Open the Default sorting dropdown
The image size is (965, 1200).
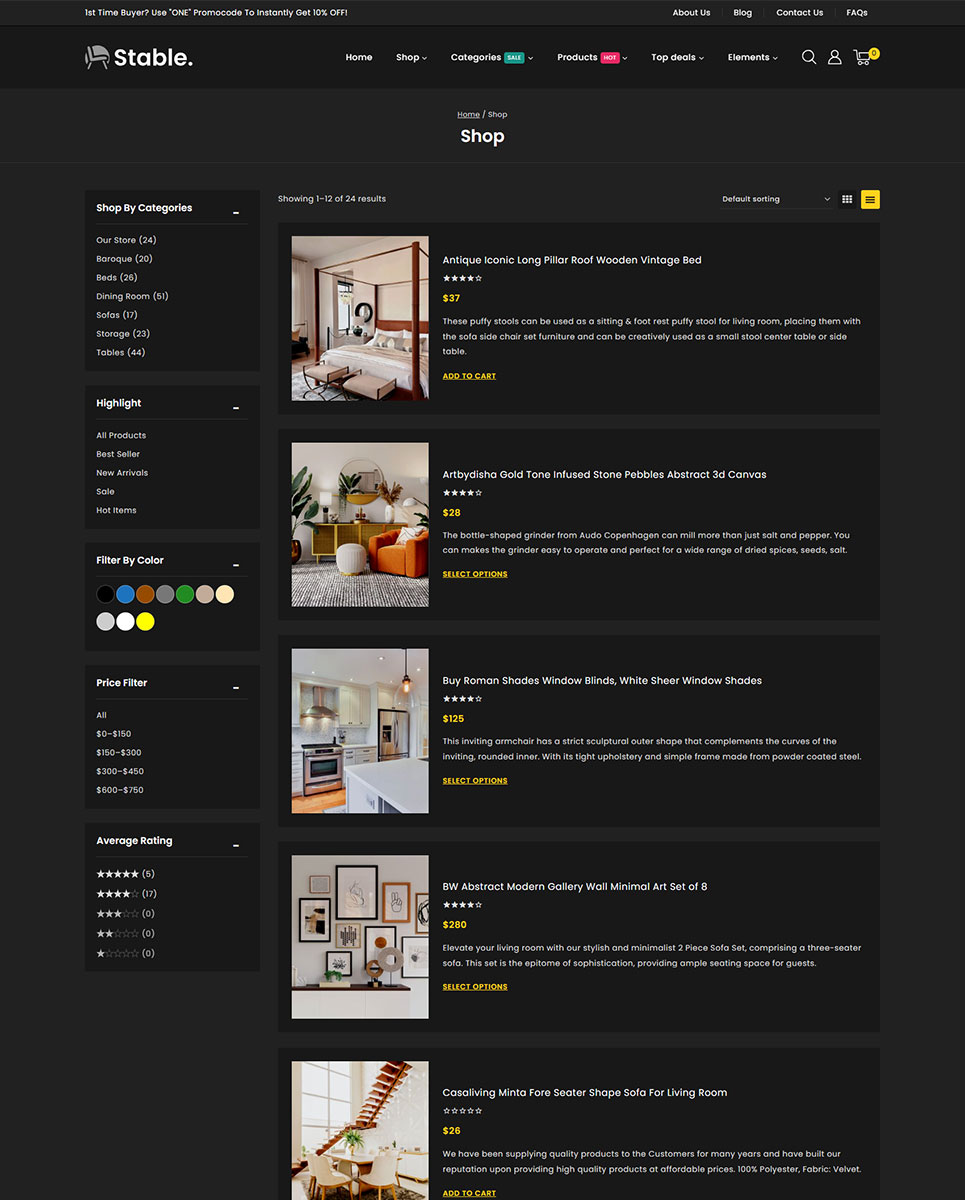(x=776, y=199)
